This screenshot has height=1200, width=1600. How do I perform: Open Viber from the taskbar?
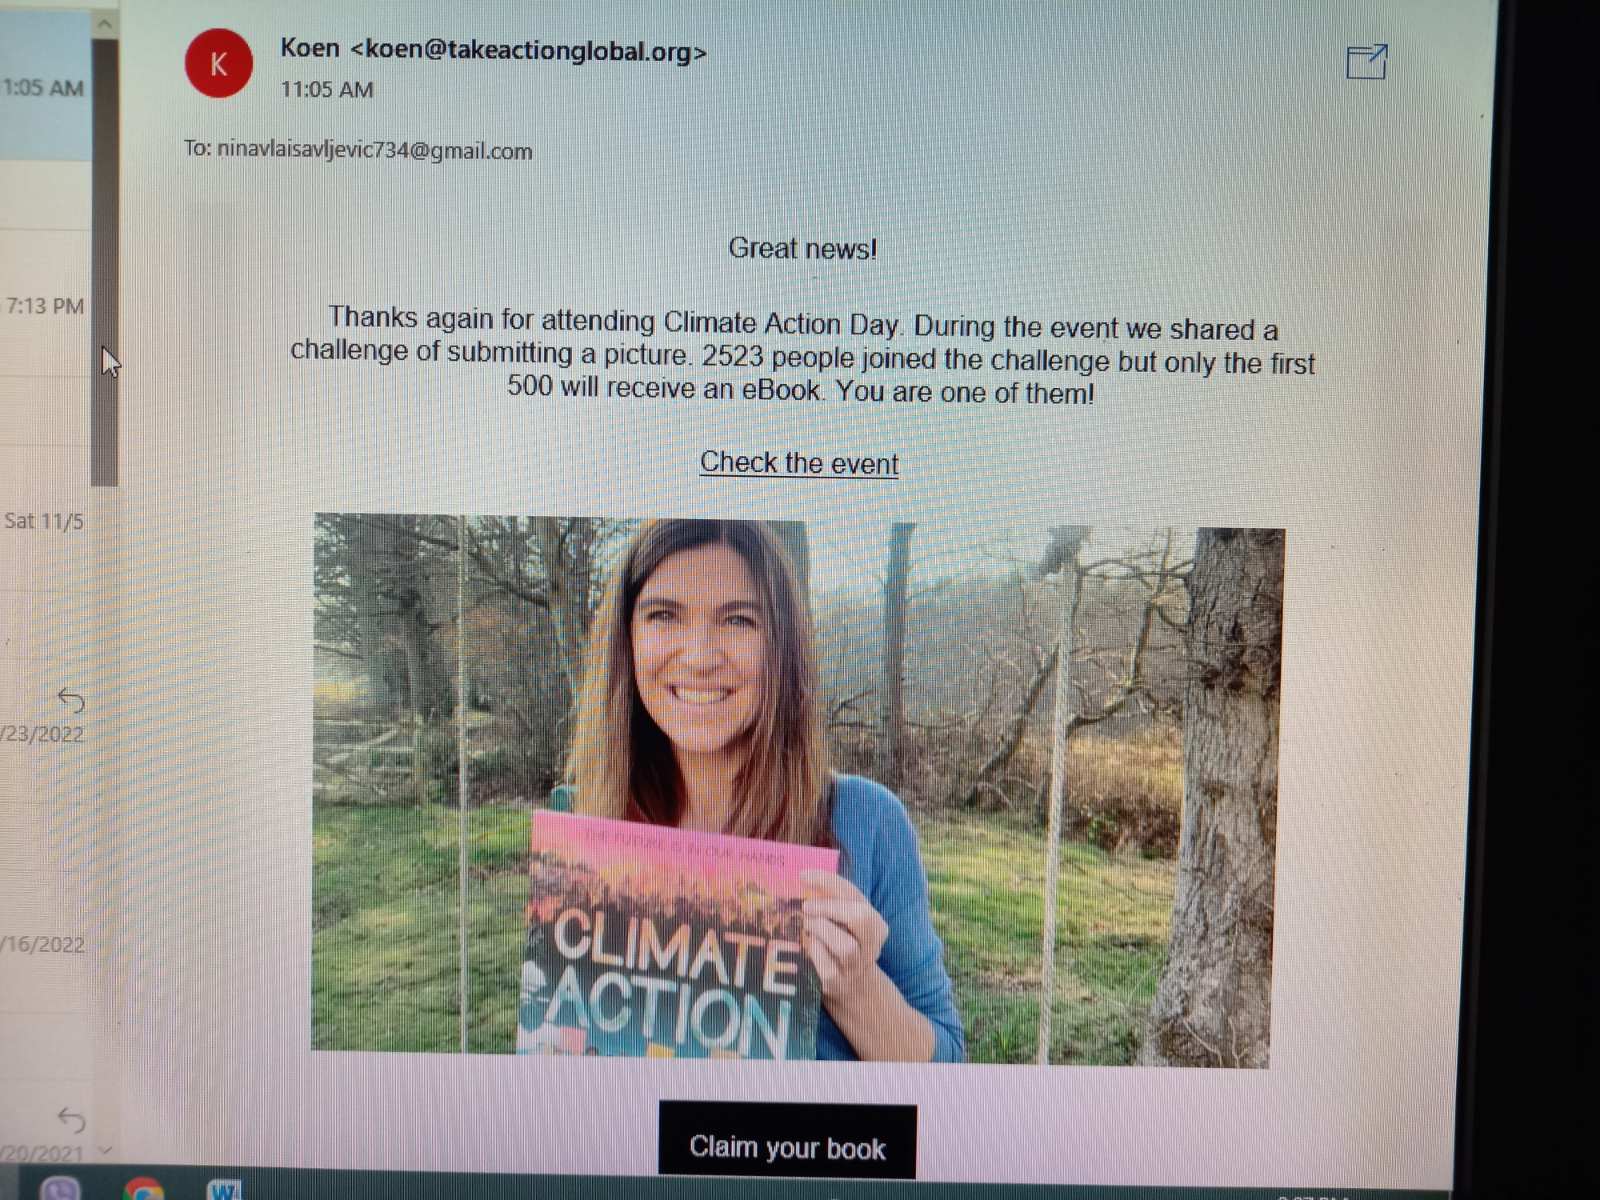60,1188
